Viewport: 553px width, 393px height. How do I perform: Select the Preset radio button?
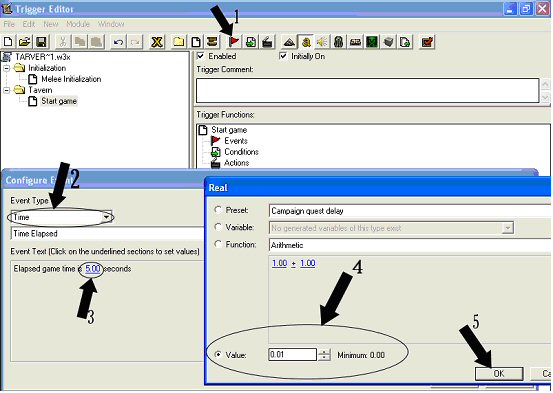pyautogui.click(x=218, y=210)
